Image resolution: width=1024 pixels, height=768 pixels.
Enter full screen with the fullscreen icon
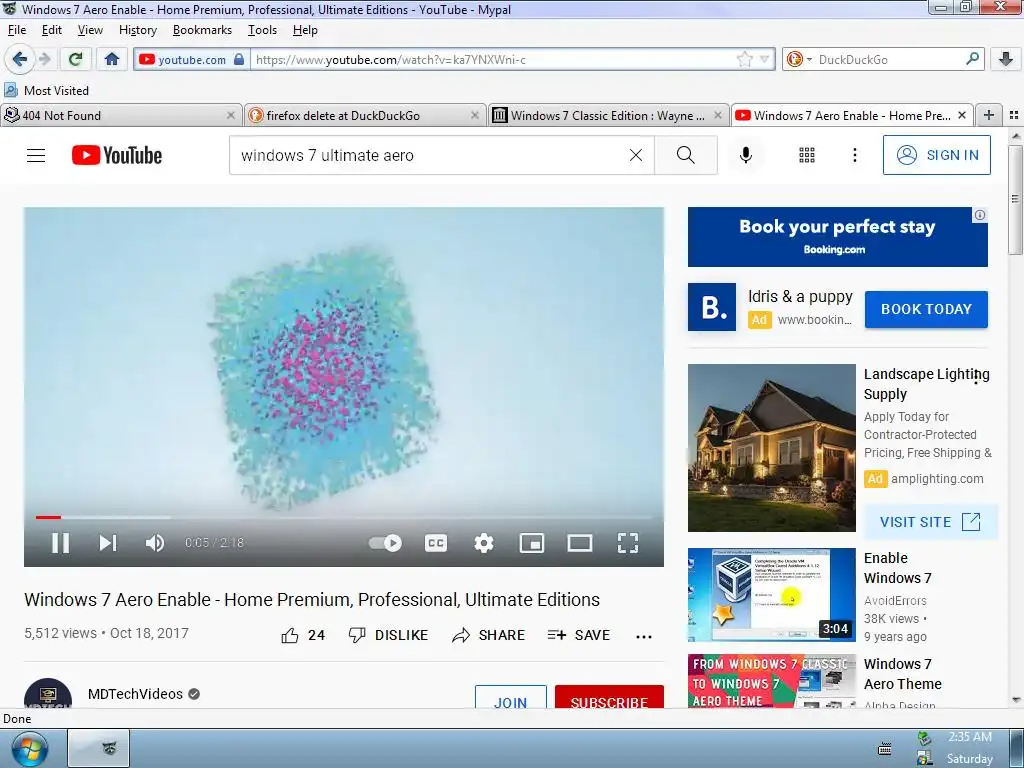(628, 543)
